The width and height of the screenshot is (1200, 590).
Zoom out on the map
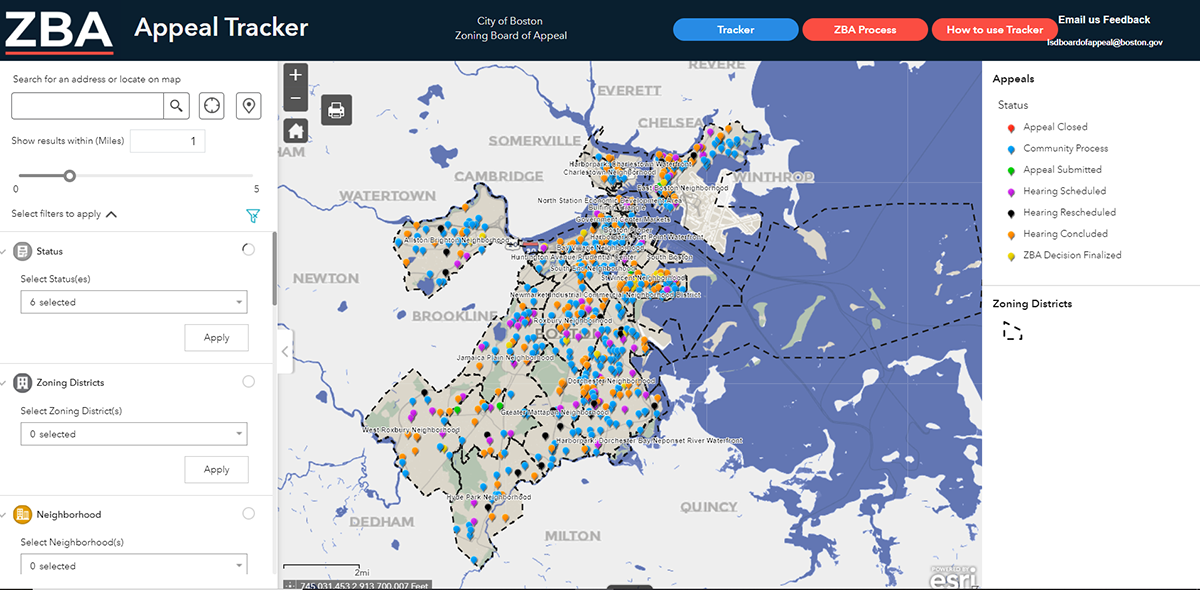click(x=295, y=99)
